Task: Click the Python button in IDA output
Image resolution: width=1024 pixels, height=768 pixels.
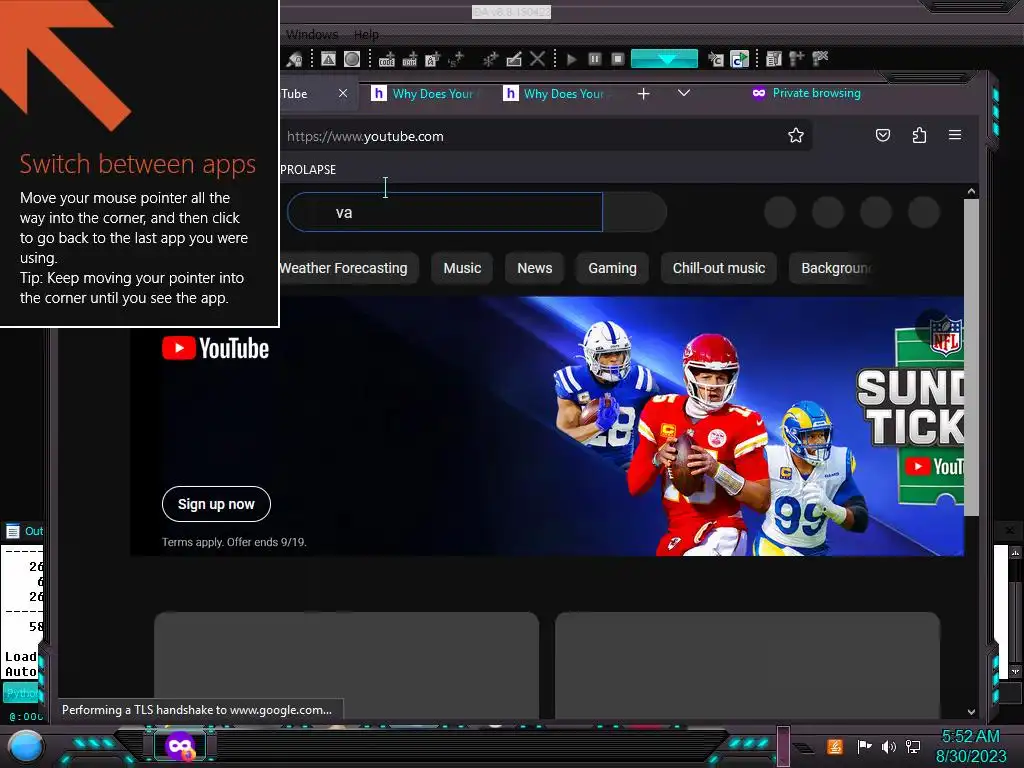Action: tap(22, 693)
